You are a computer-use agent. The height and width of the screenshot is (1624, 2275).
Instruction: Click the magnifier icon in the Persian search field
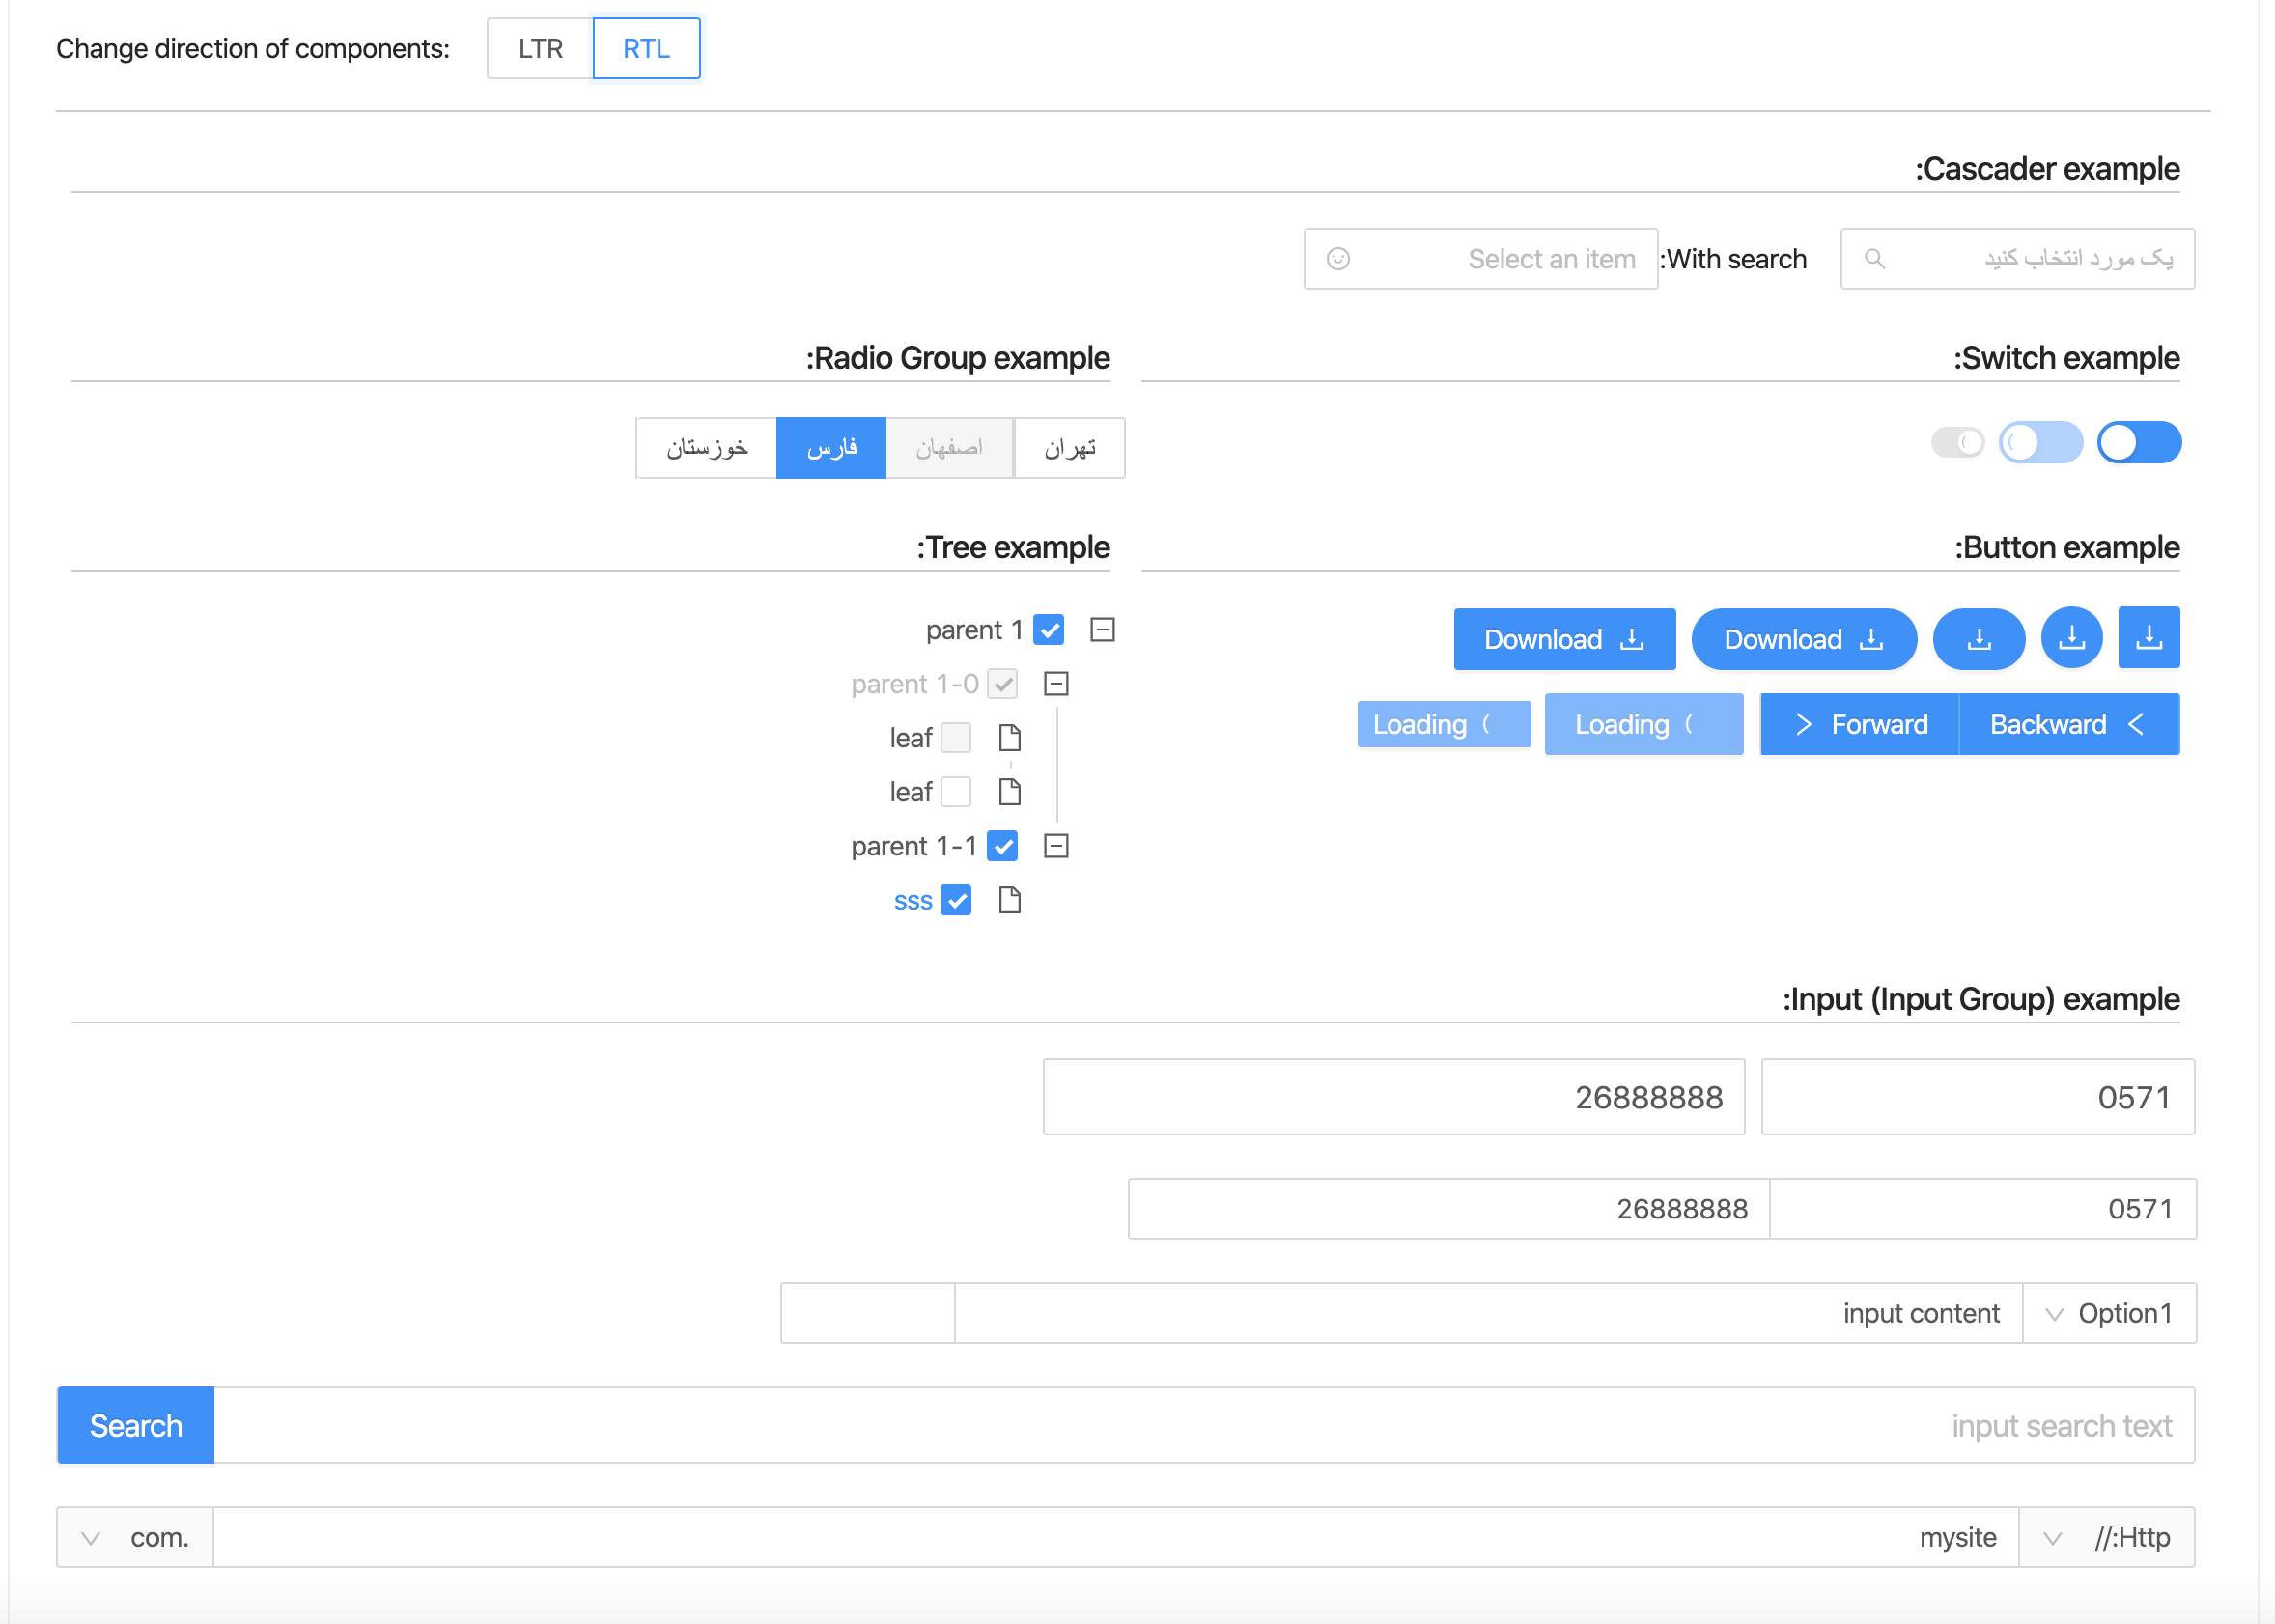[1875, 258]
